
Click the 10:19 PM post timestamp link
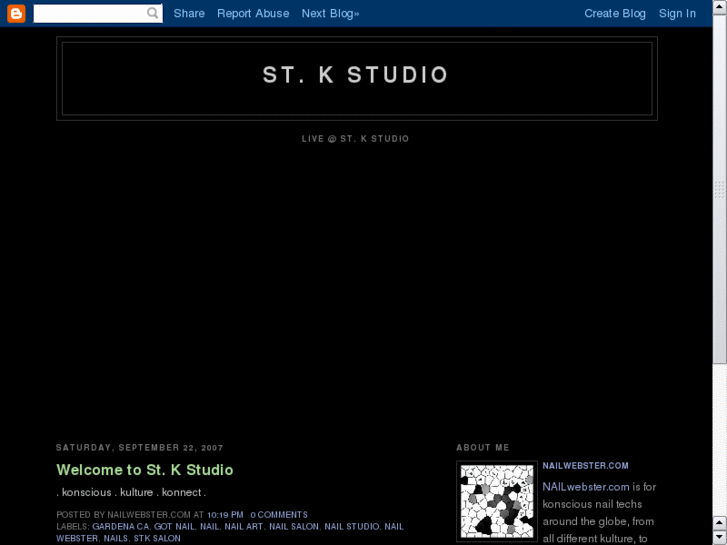(x=225, y=515)
